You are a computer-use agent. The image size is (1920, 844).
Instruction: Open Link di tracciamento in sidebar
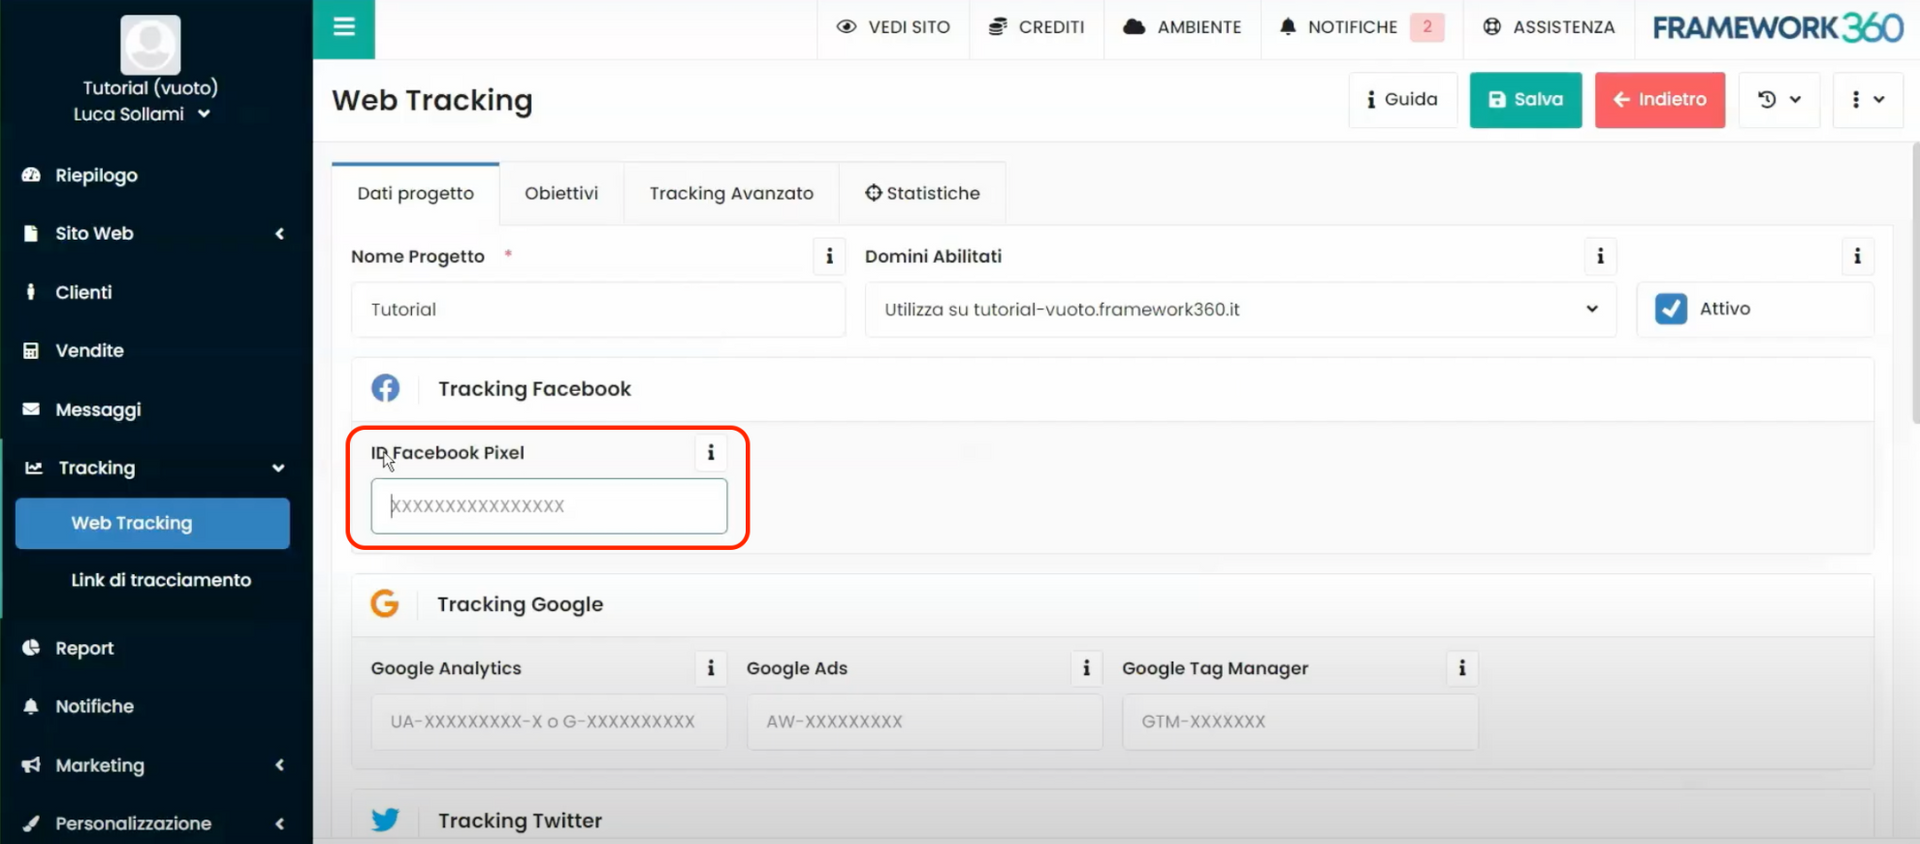coord(161,580)
